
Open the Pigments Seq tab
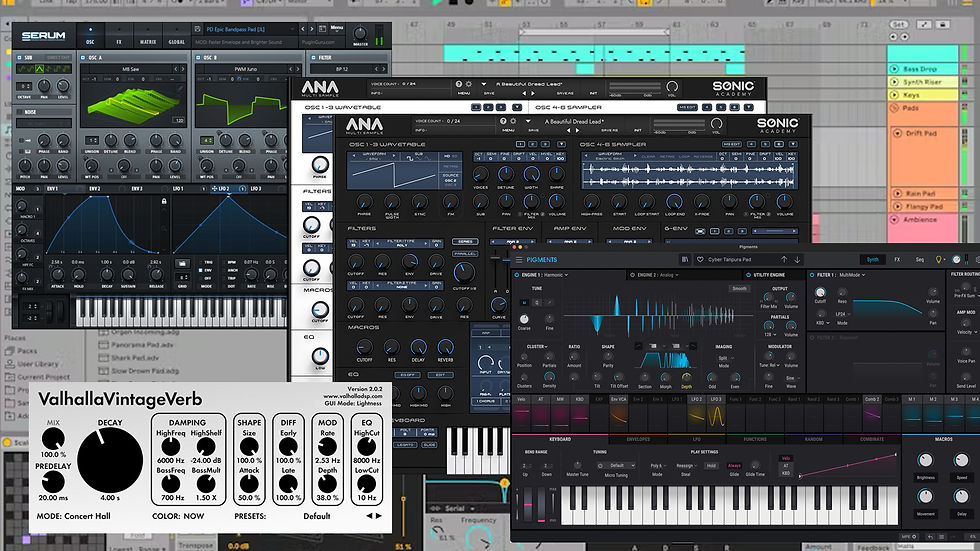point(919,259)
